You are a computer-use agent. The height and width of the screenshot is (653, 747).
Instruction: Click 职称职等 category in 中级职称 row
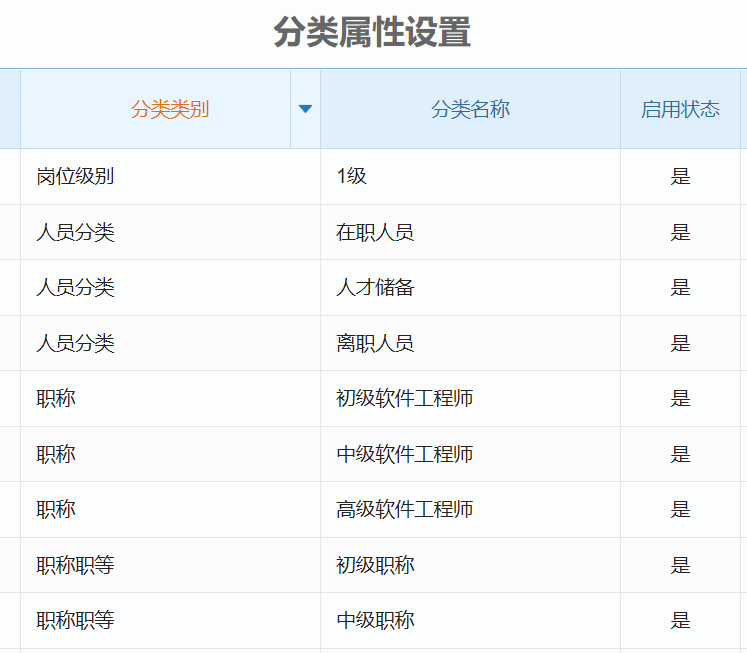tap(75, 621)
